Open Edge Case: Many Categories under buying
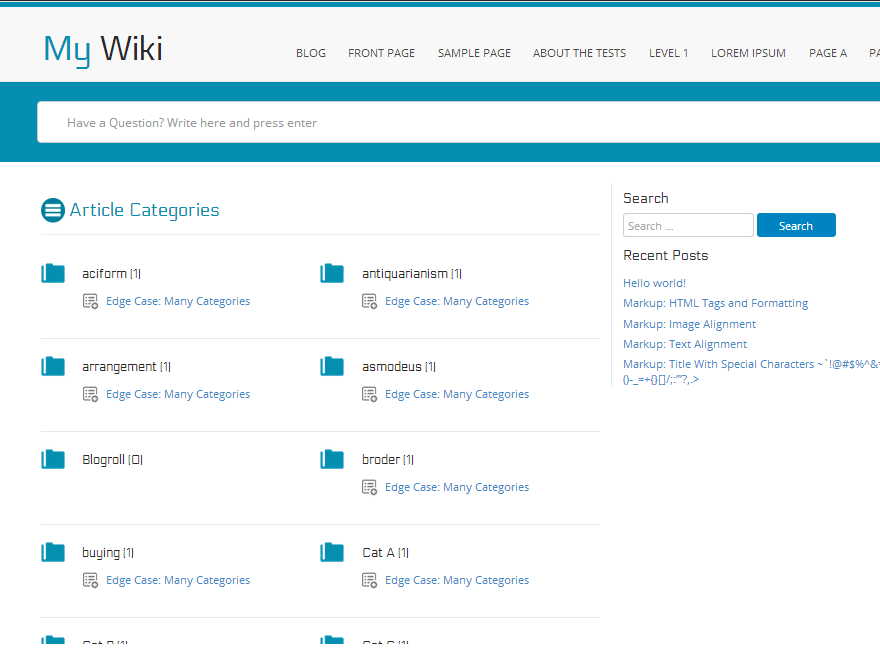 [x=178, y=580]
